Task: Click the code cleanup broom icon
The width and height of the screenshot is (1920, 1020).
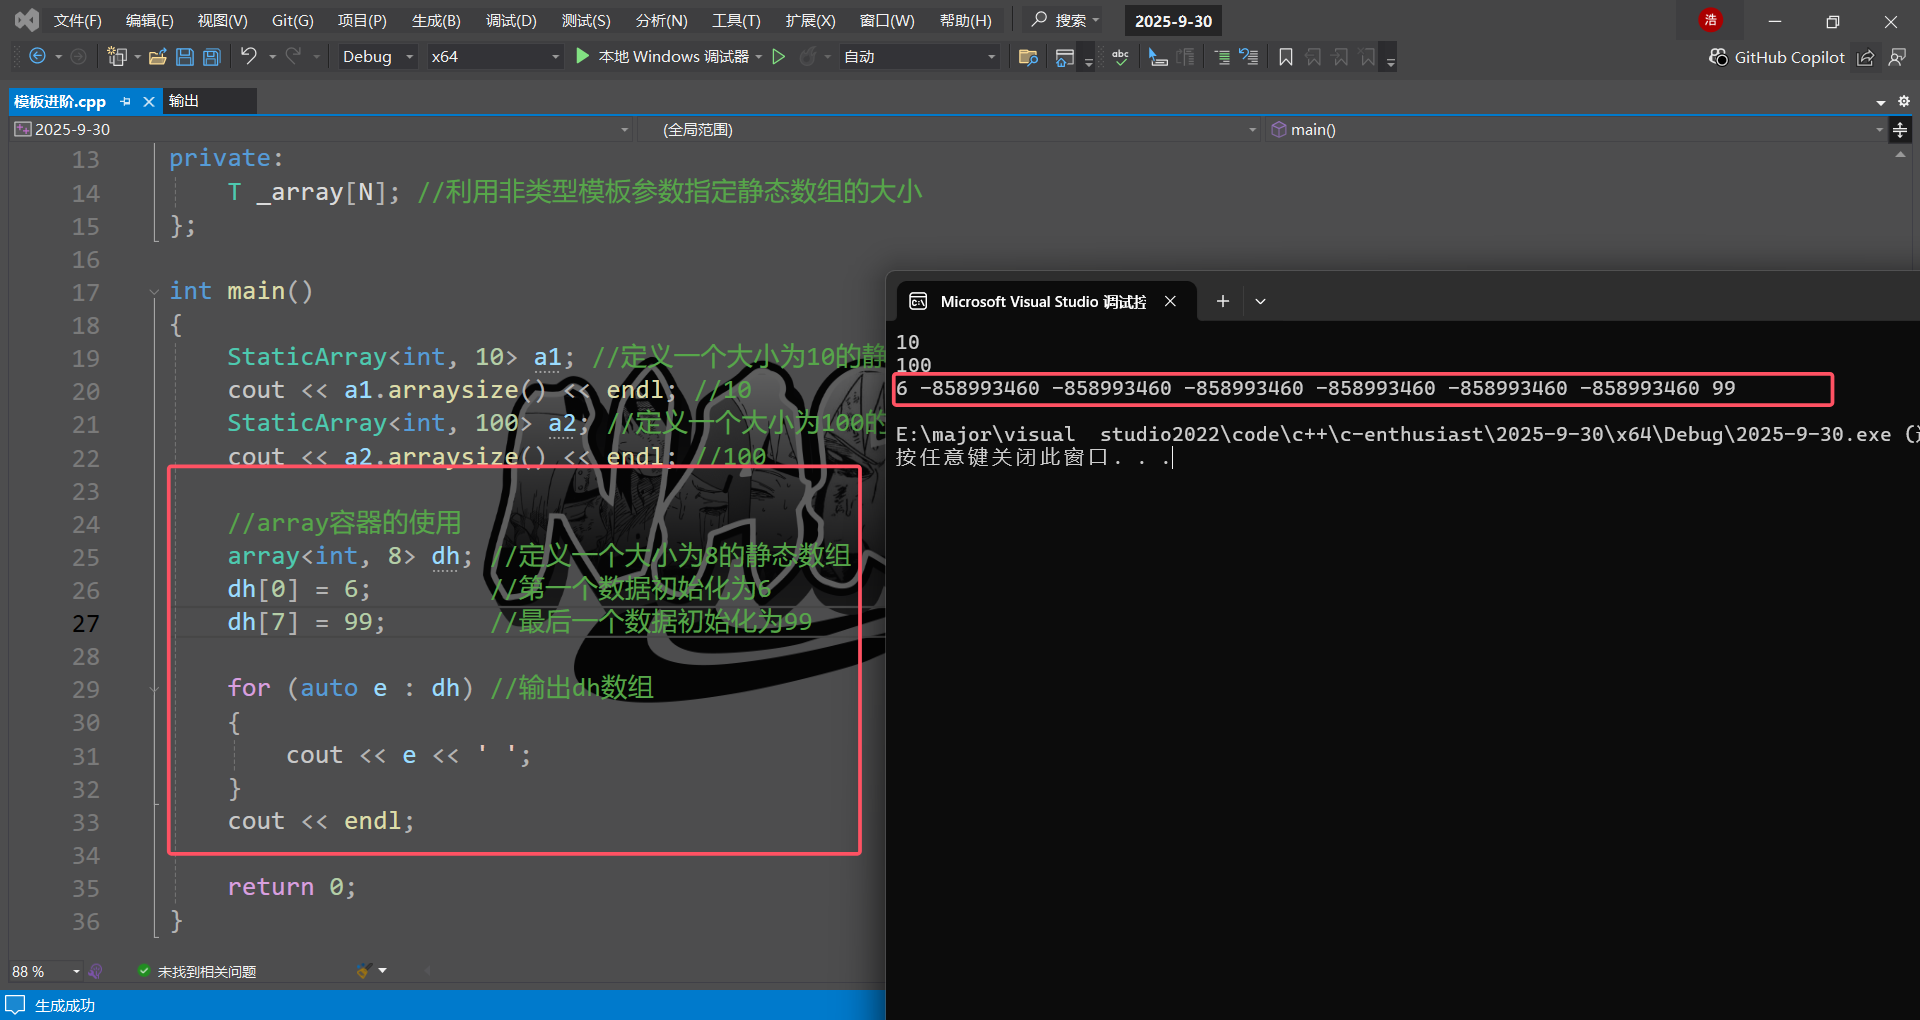Action: click(364, 971)
